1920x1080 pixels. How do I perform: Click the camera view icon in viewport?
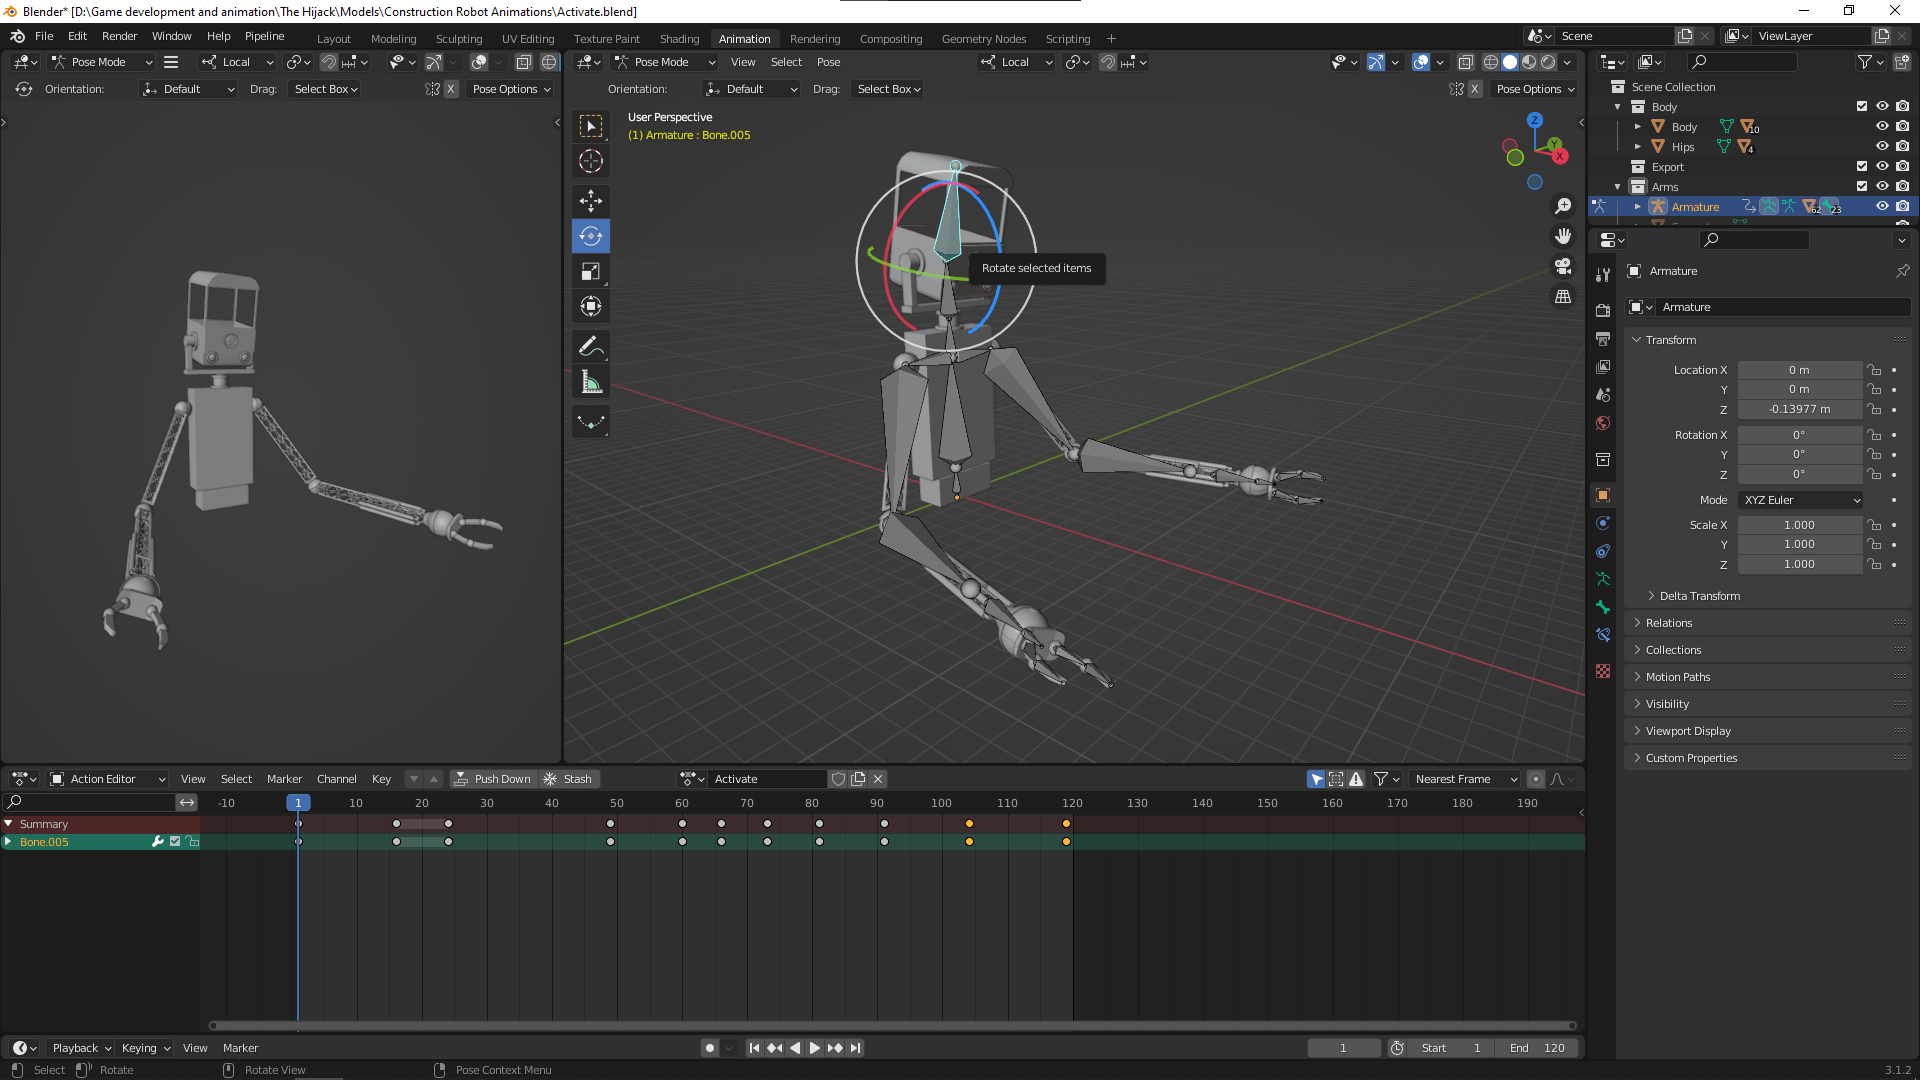(1563, 266)
